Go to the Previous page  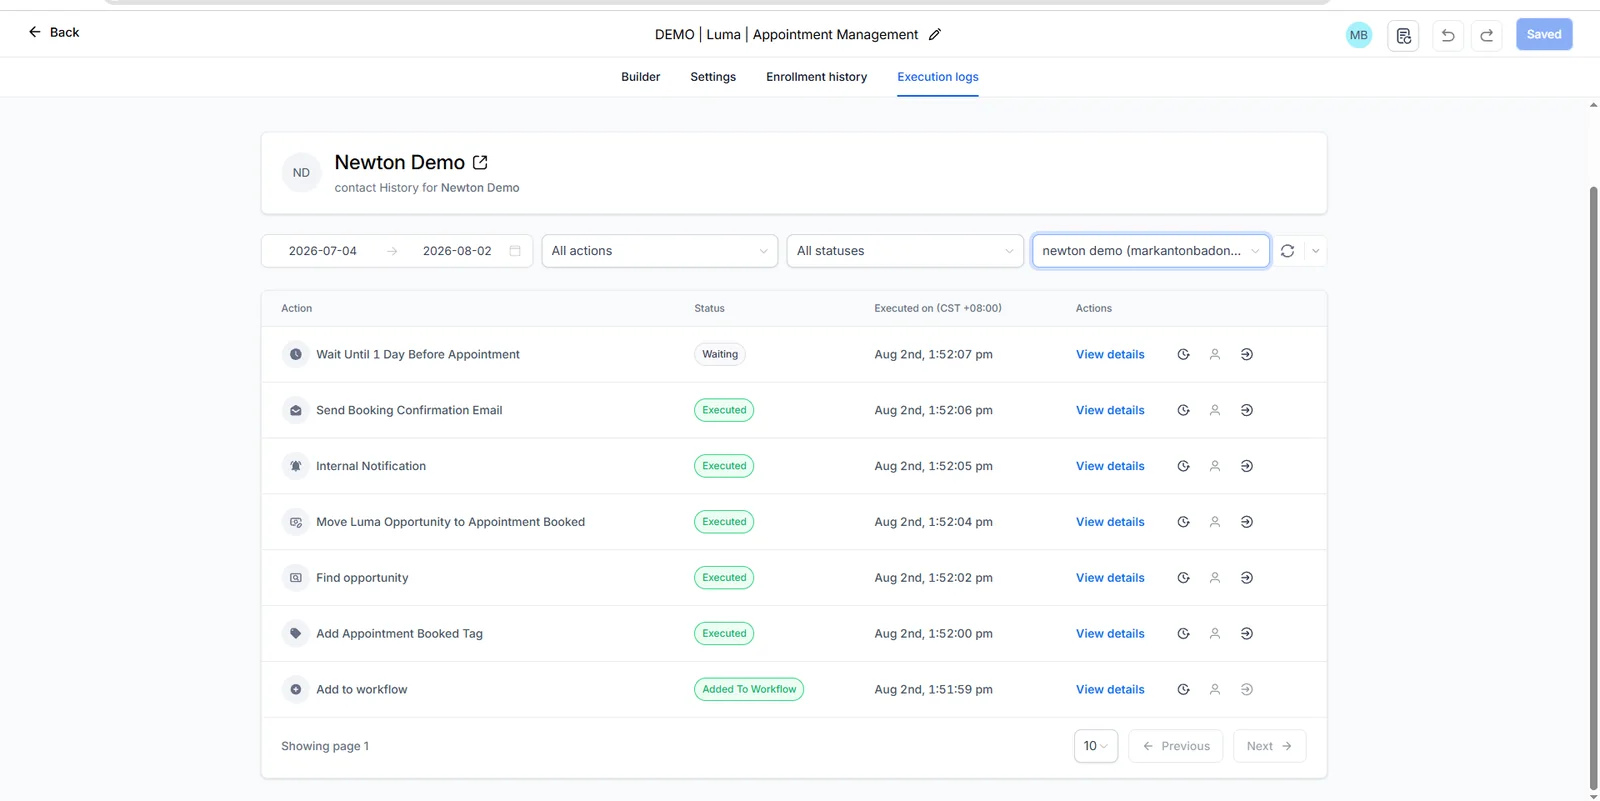[1176, 747]
